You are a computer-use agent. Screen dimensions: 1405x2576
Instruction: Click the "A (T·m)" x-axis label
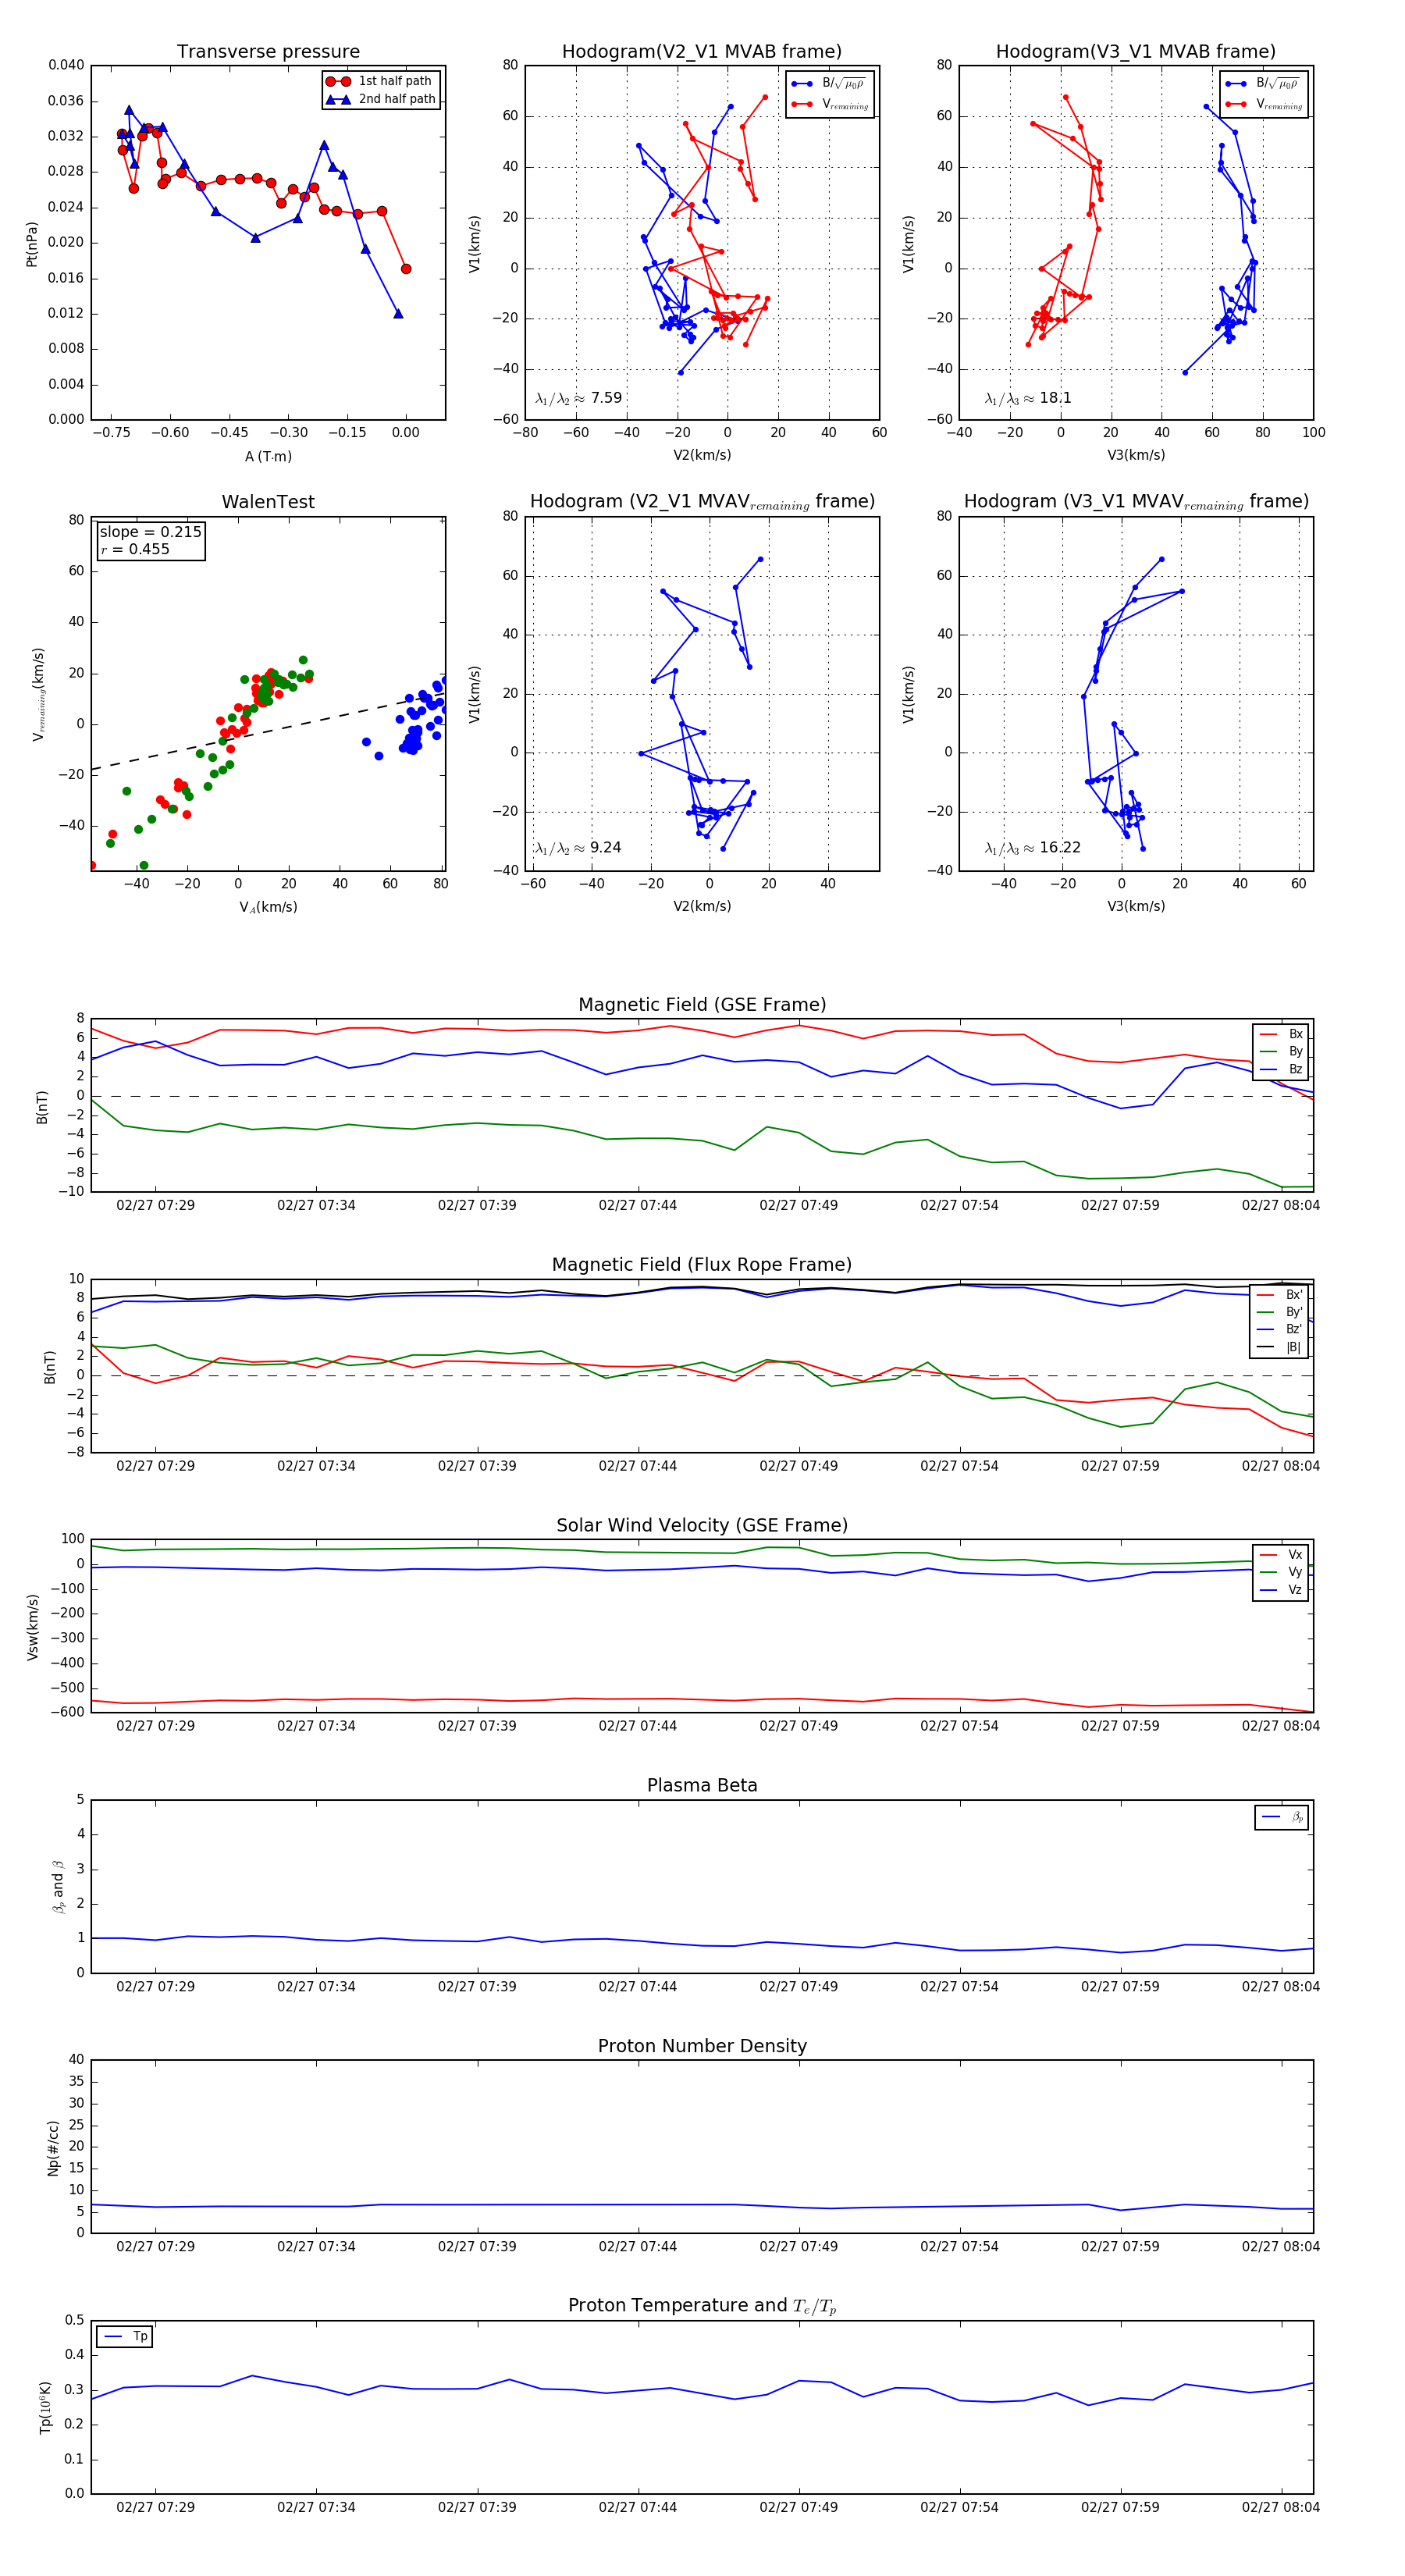(268, 457)
